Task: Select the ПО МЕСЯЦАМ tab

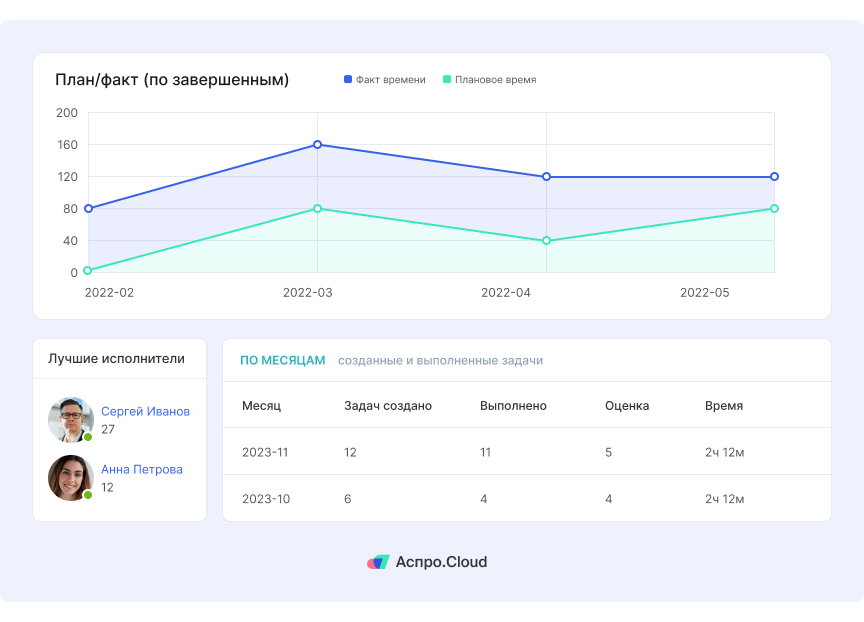Action: [x=282, y=360]
